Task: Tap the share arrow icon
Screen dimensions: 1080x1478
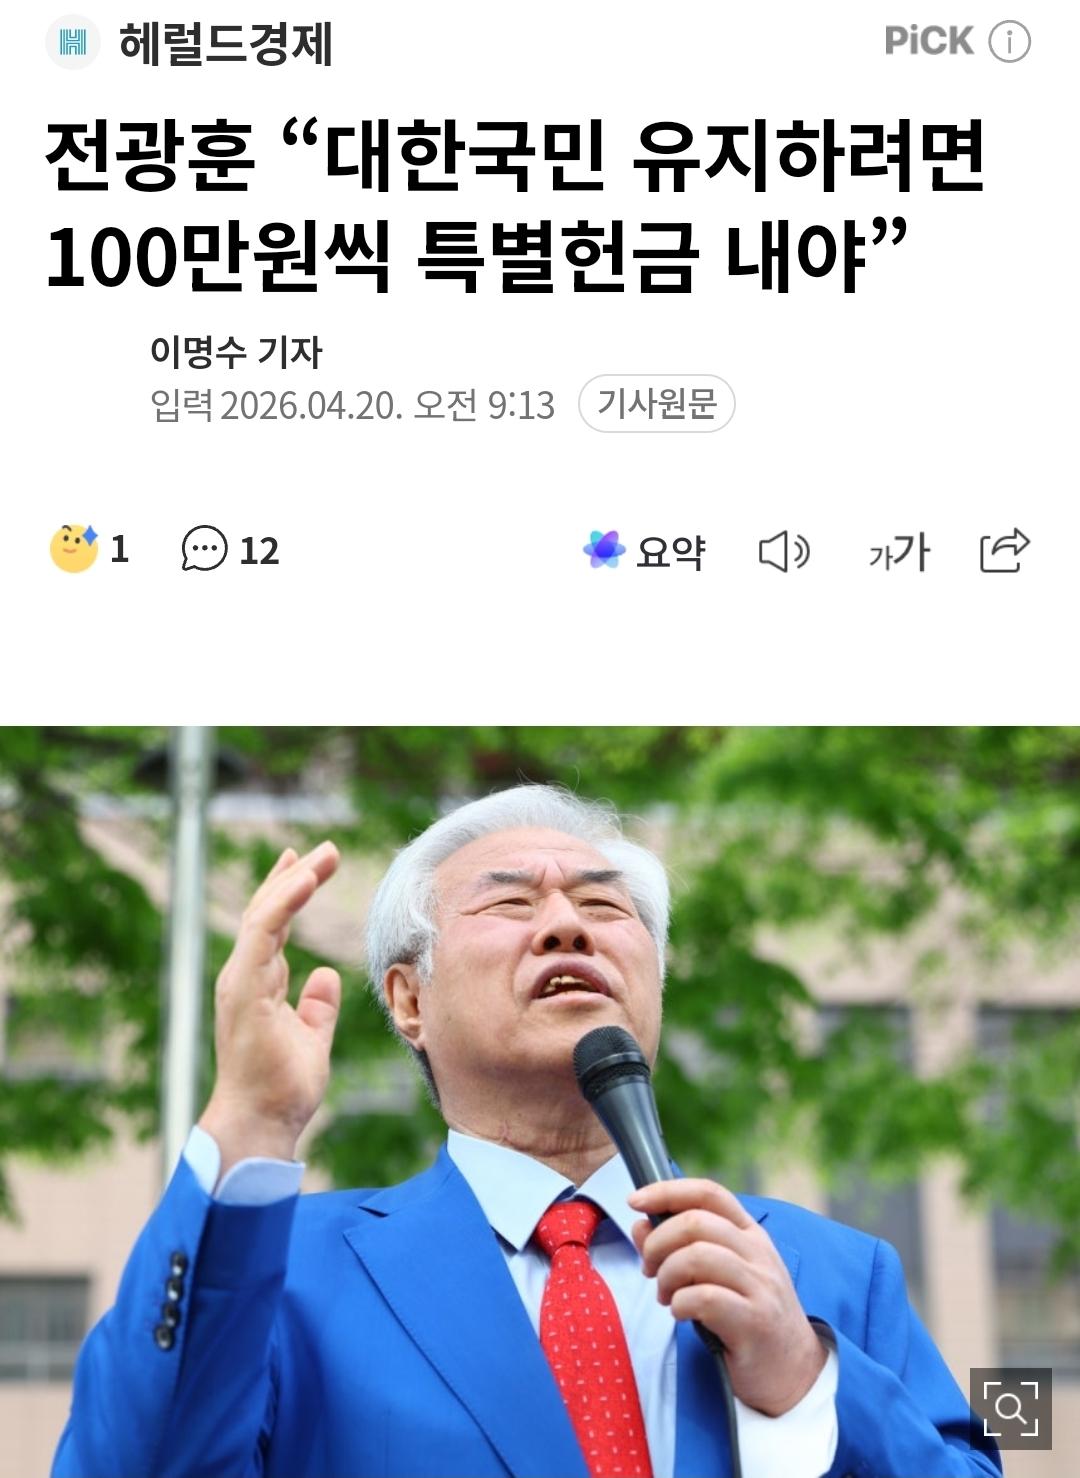Action: pos(1004,550)
